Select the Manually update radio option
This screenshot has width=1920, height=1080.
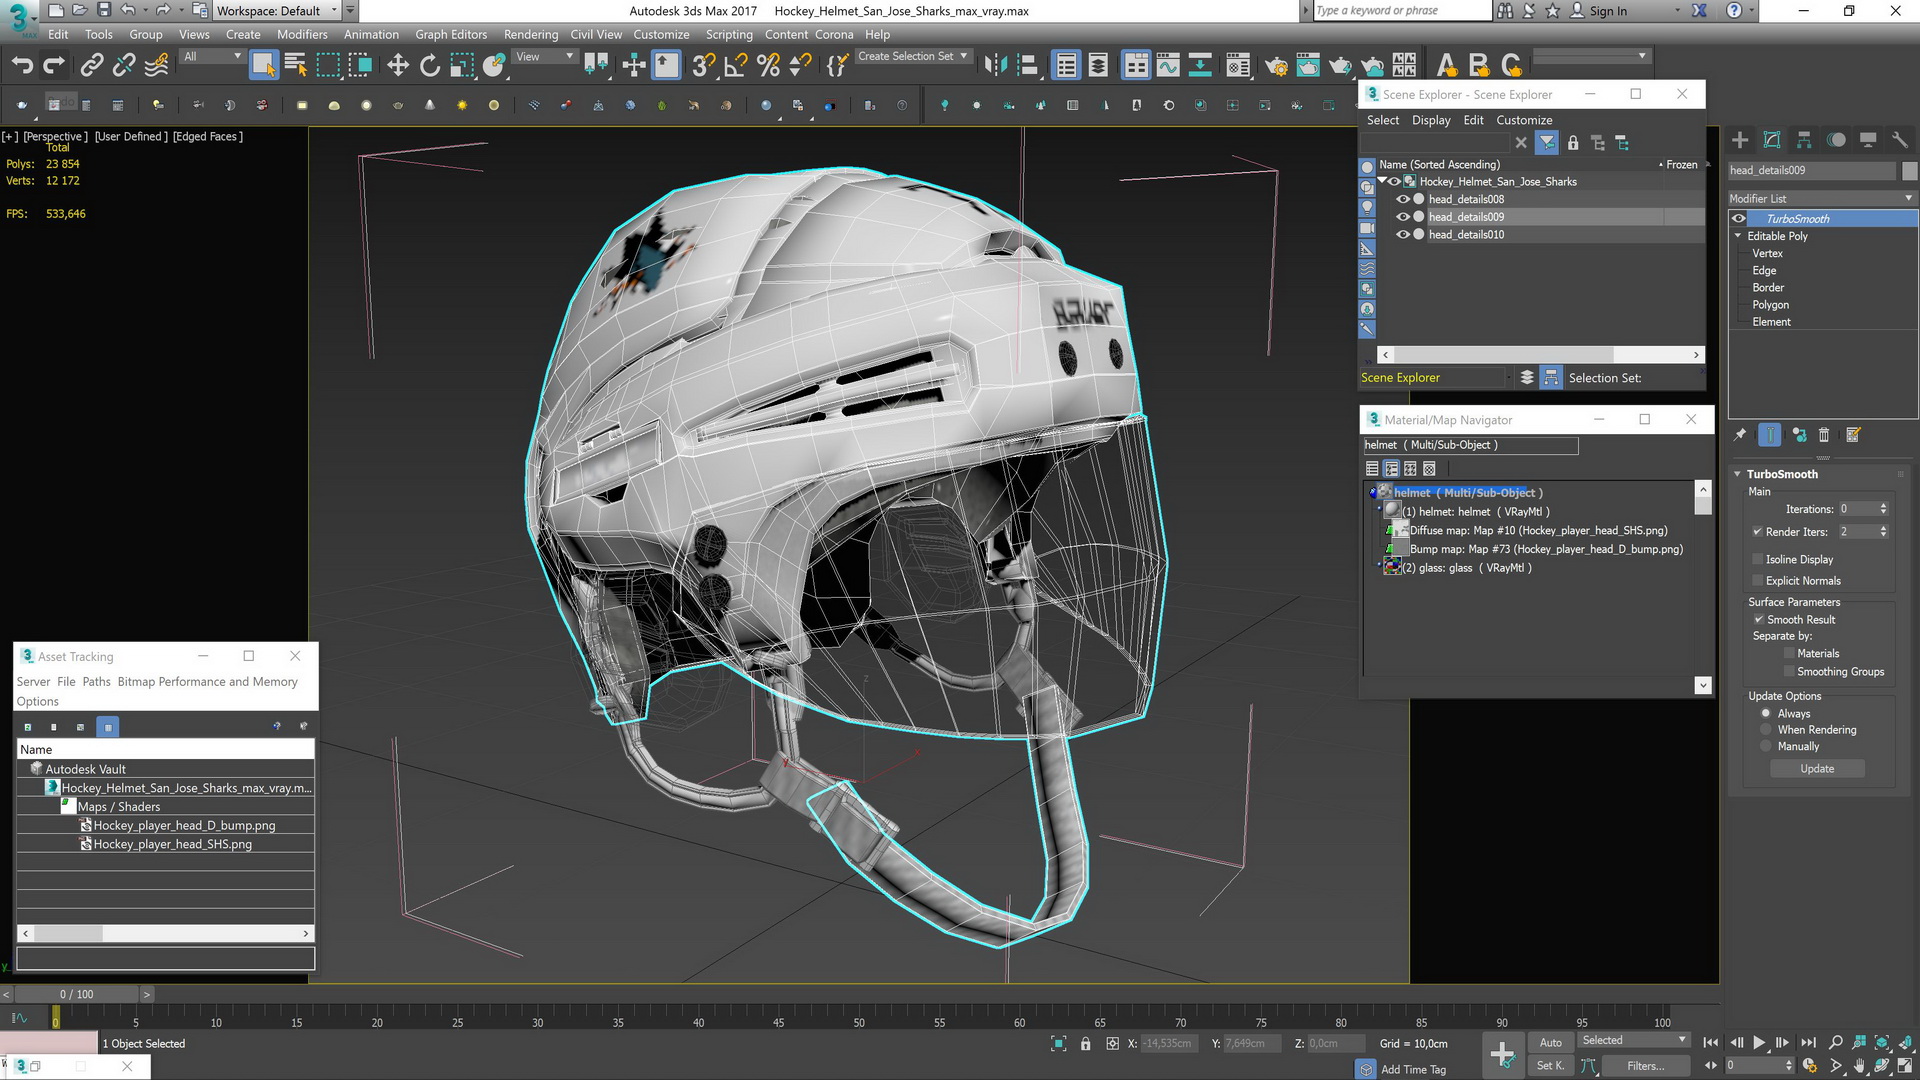pyautogui.click(x=1766, y=747)
